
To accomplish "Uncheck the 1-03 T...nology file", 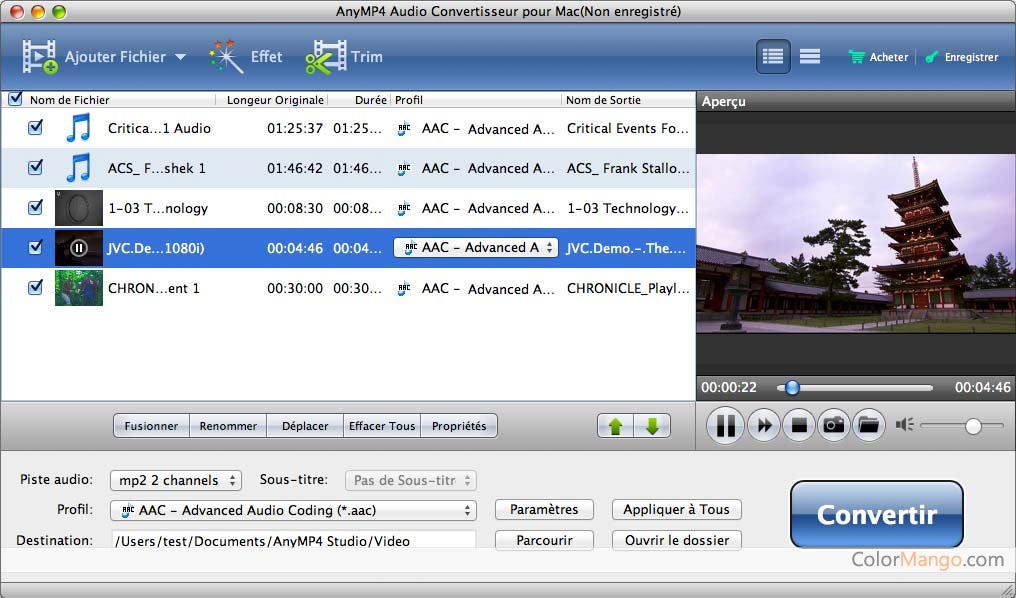I will coord(36,207).
